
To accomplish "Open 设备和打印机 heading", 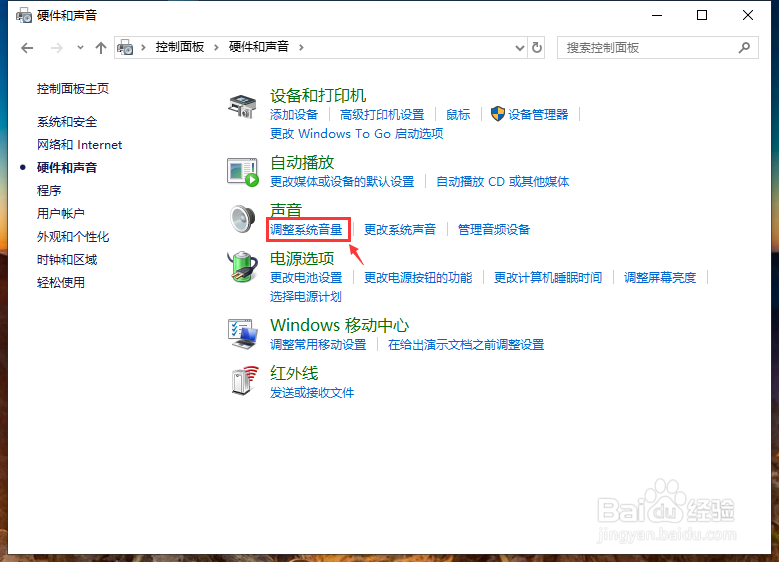I will coord(318,95).
